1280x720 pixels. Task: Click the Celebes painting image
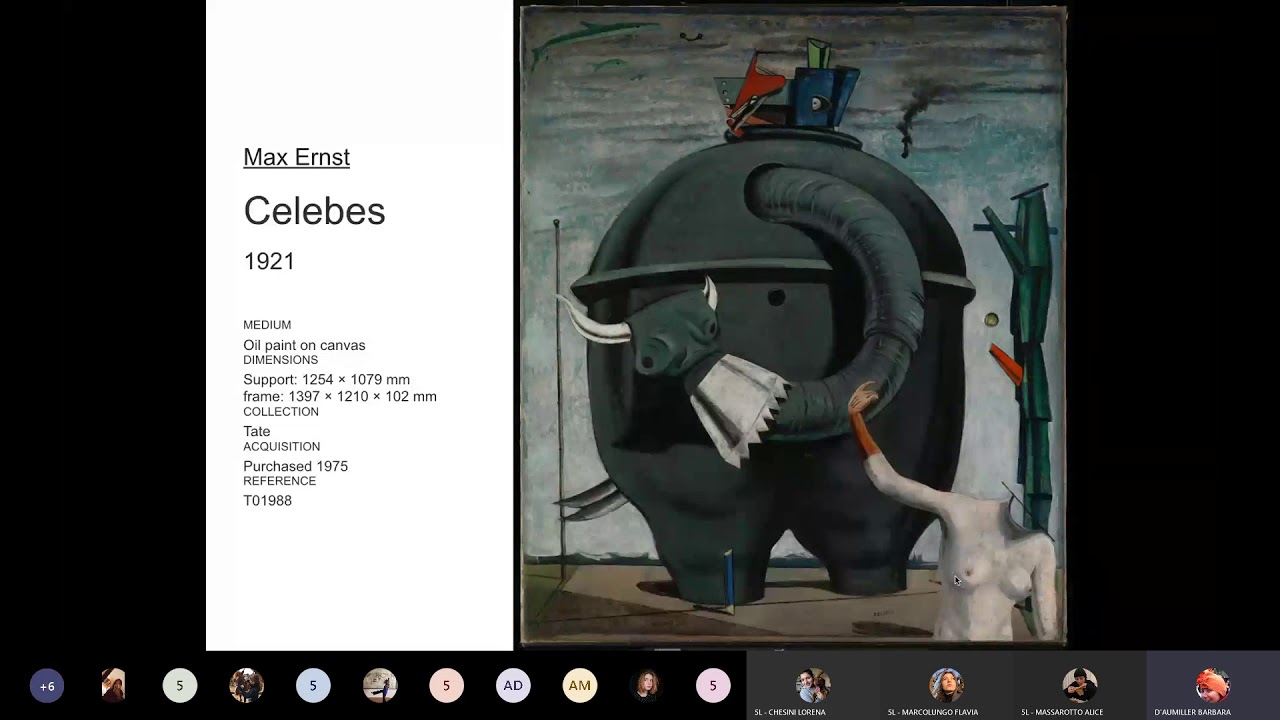(x=794, y=325)
